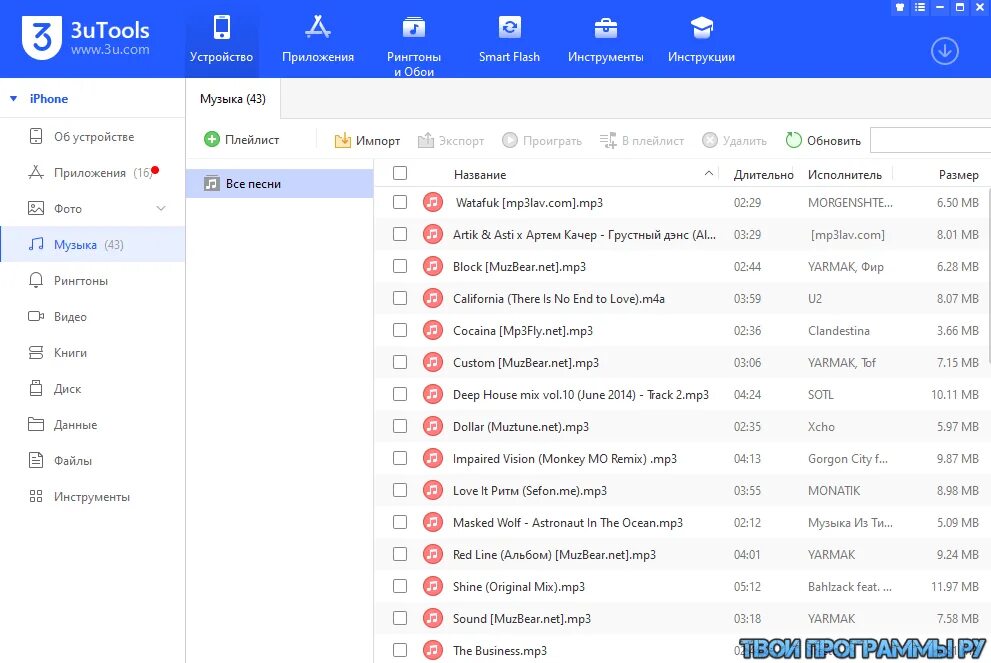Screen dimensions: 991x663
Task: Open the list menu icon in title bar
Action: coord(920,8)
